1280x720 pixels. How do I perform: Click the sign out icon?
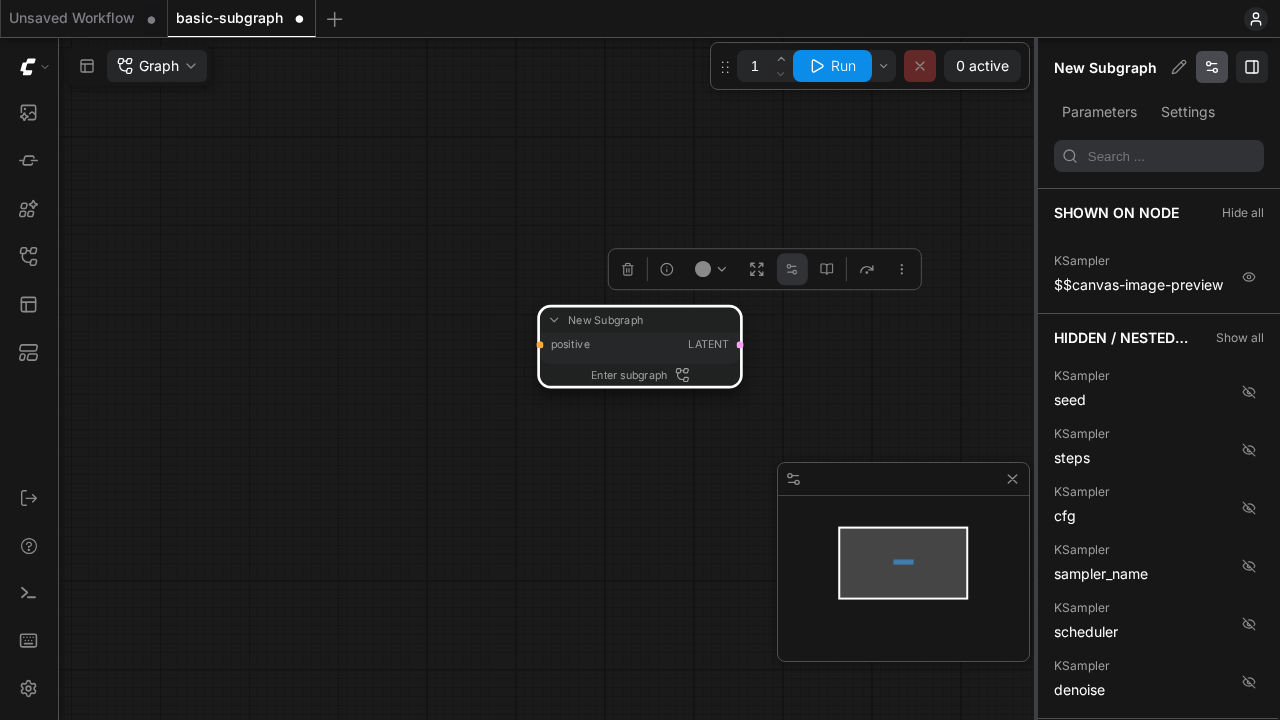[29, 498]
